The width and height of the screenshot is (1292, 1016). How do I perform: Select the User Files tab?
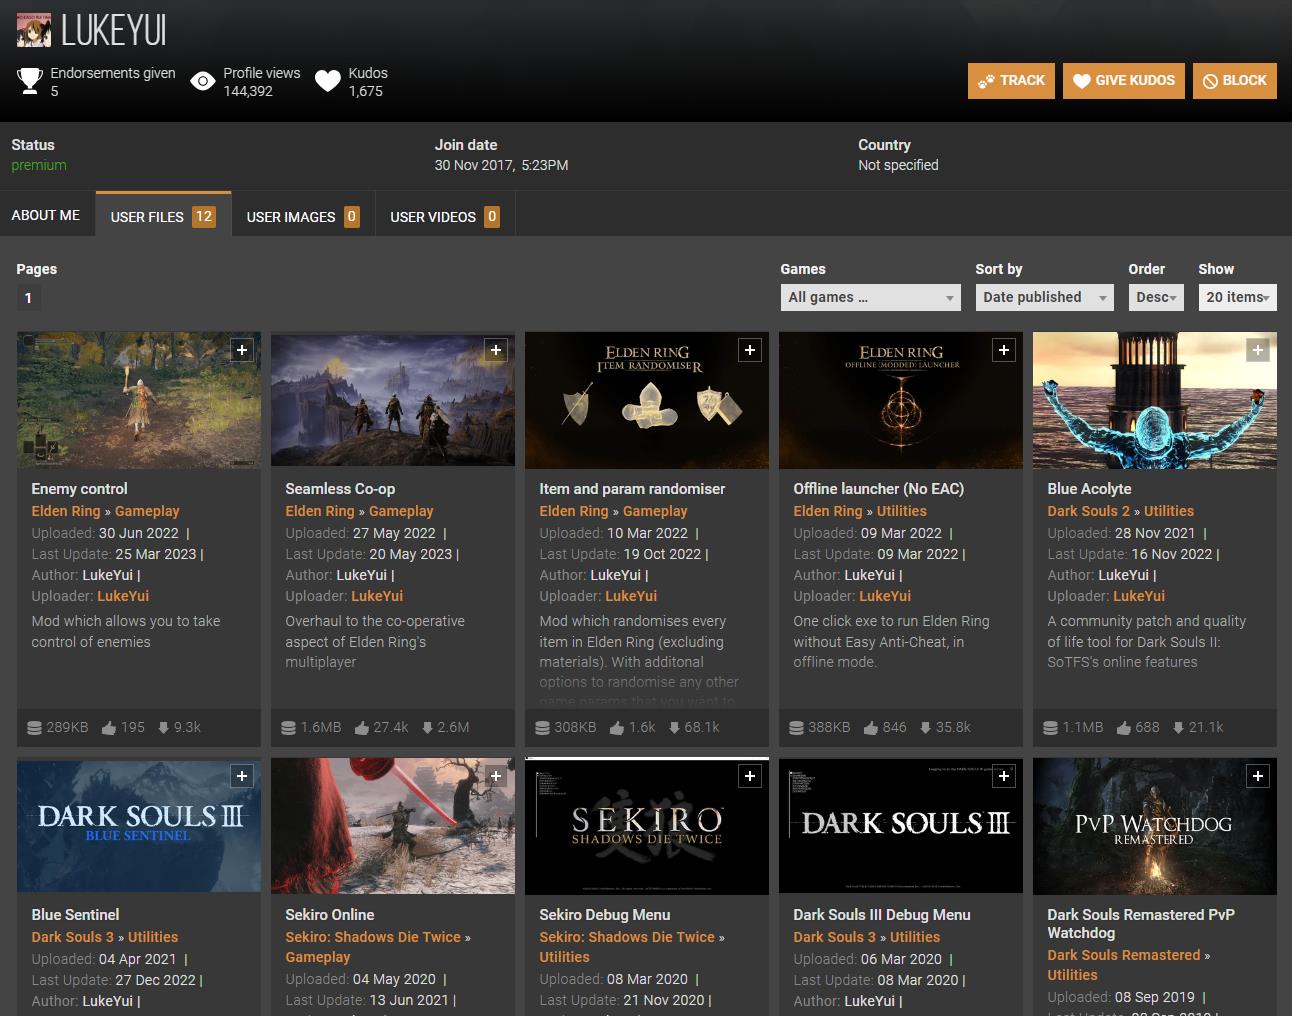pos(163,215)
